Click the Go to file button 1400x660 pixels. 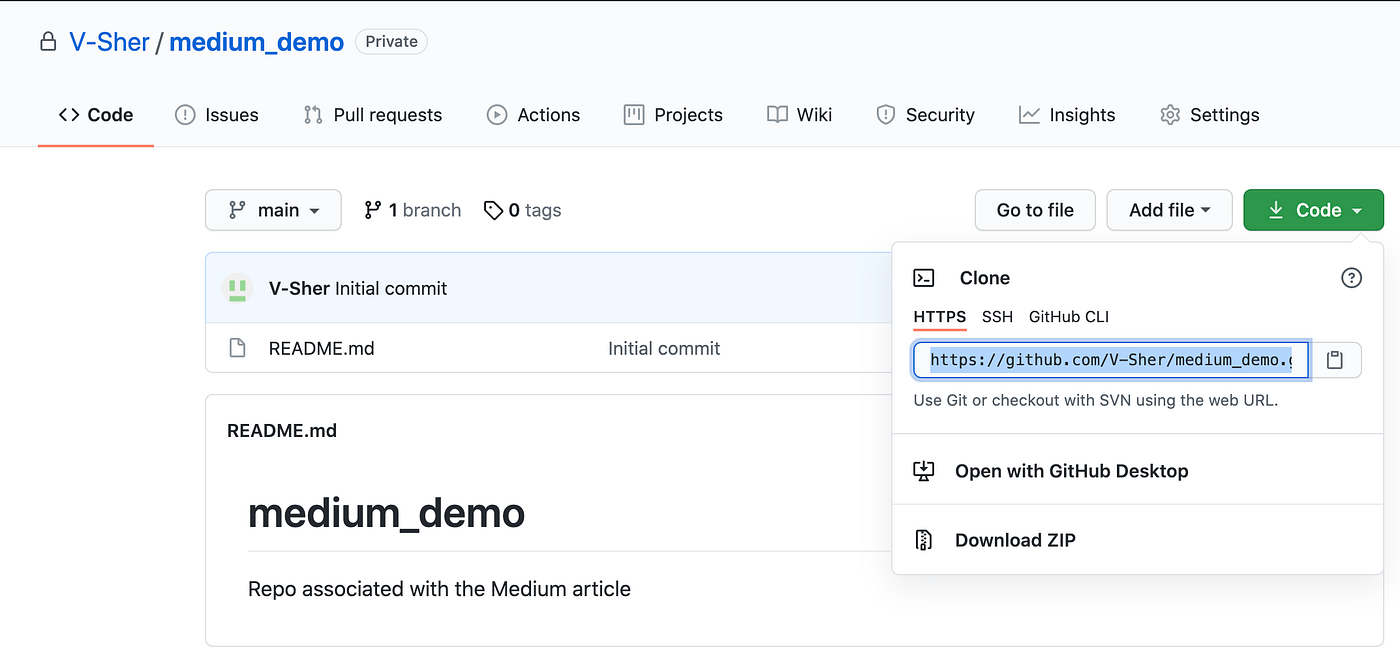(1035, 210)
